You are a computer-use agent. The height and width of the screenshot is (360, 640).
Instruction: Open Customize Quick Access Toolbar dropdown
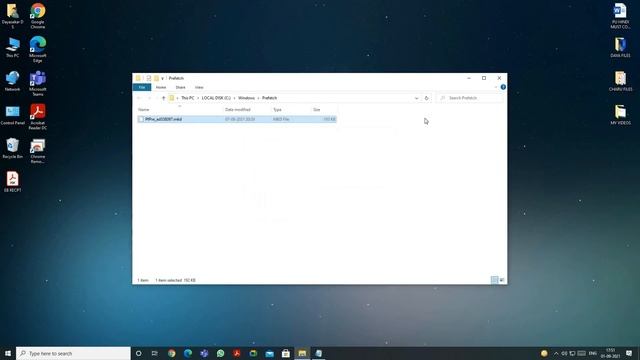[162, 78]
